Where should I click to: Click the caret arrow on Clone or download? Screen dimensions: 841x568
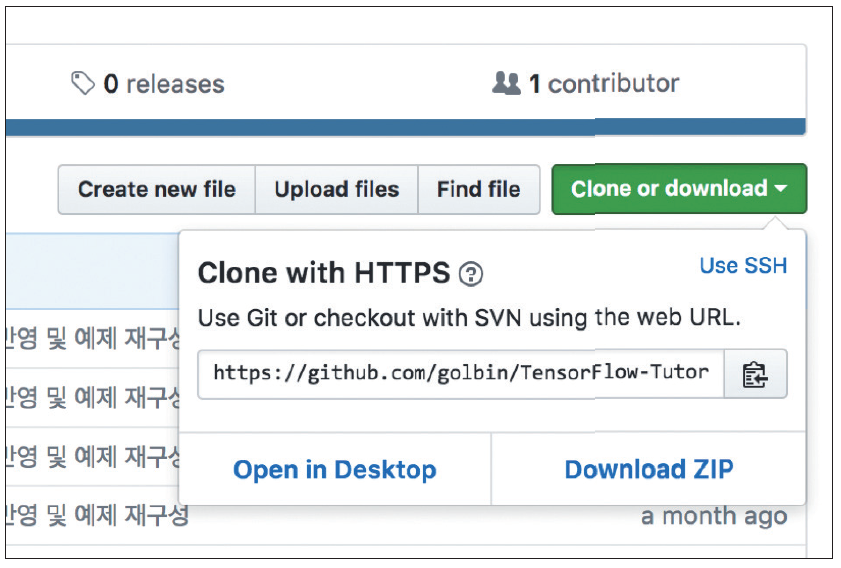click(780, 188)
